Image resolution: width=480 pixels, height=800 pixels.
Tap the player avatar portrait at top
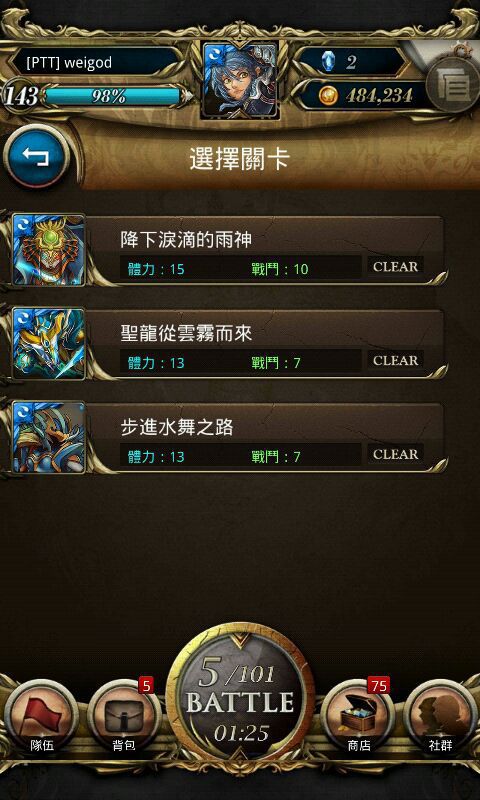click(240, 81)
